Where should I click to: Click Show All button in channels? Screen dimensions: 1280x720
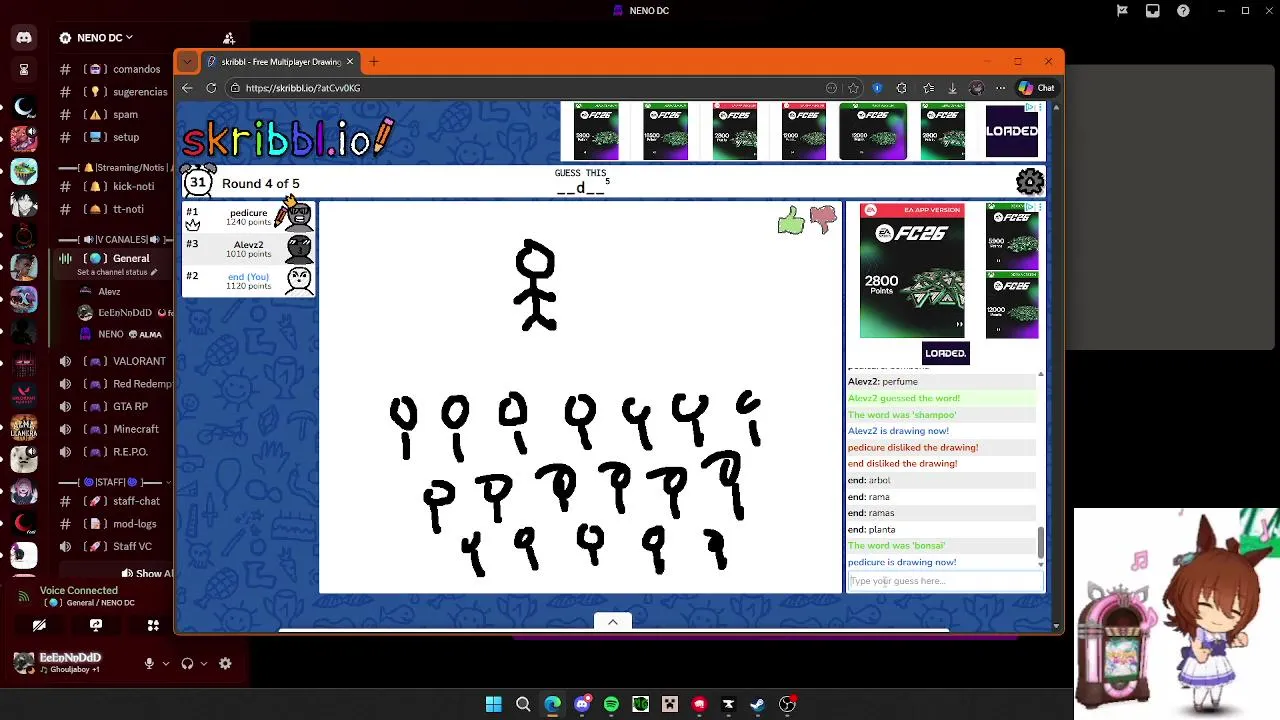click(148, 574)
